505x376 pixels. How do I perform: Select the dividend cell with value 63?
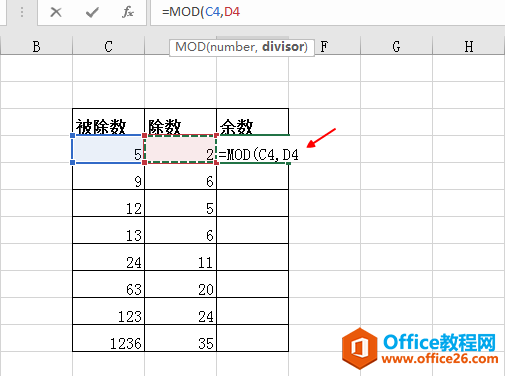108,284
